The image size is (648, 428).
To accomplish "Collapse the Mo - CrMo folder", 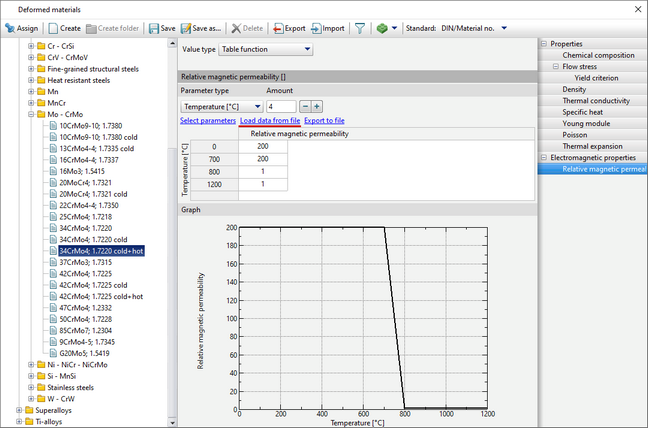I will point(31,115).
